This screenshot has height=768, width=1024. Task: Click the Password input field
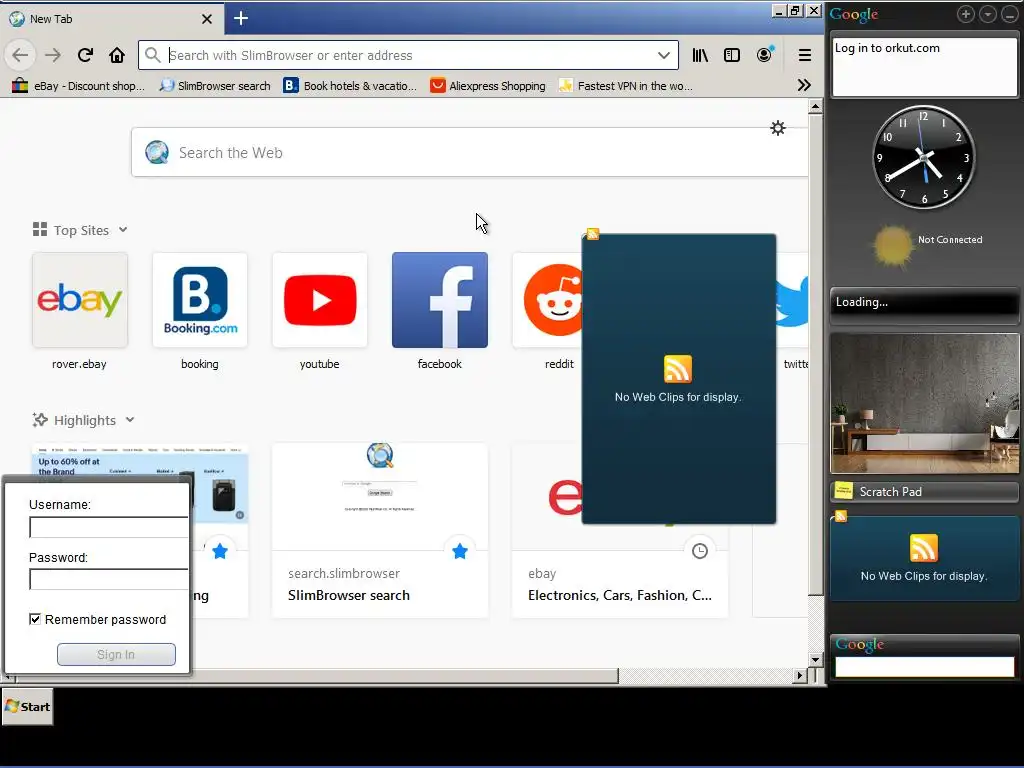pyautogui.click(x=108, y=579)
